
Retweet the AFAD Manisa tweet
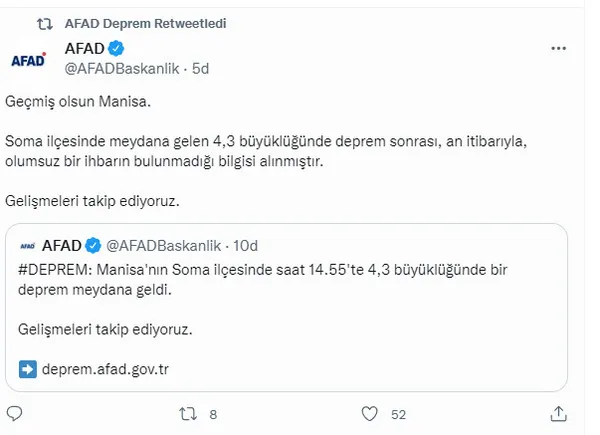[184, 413]
